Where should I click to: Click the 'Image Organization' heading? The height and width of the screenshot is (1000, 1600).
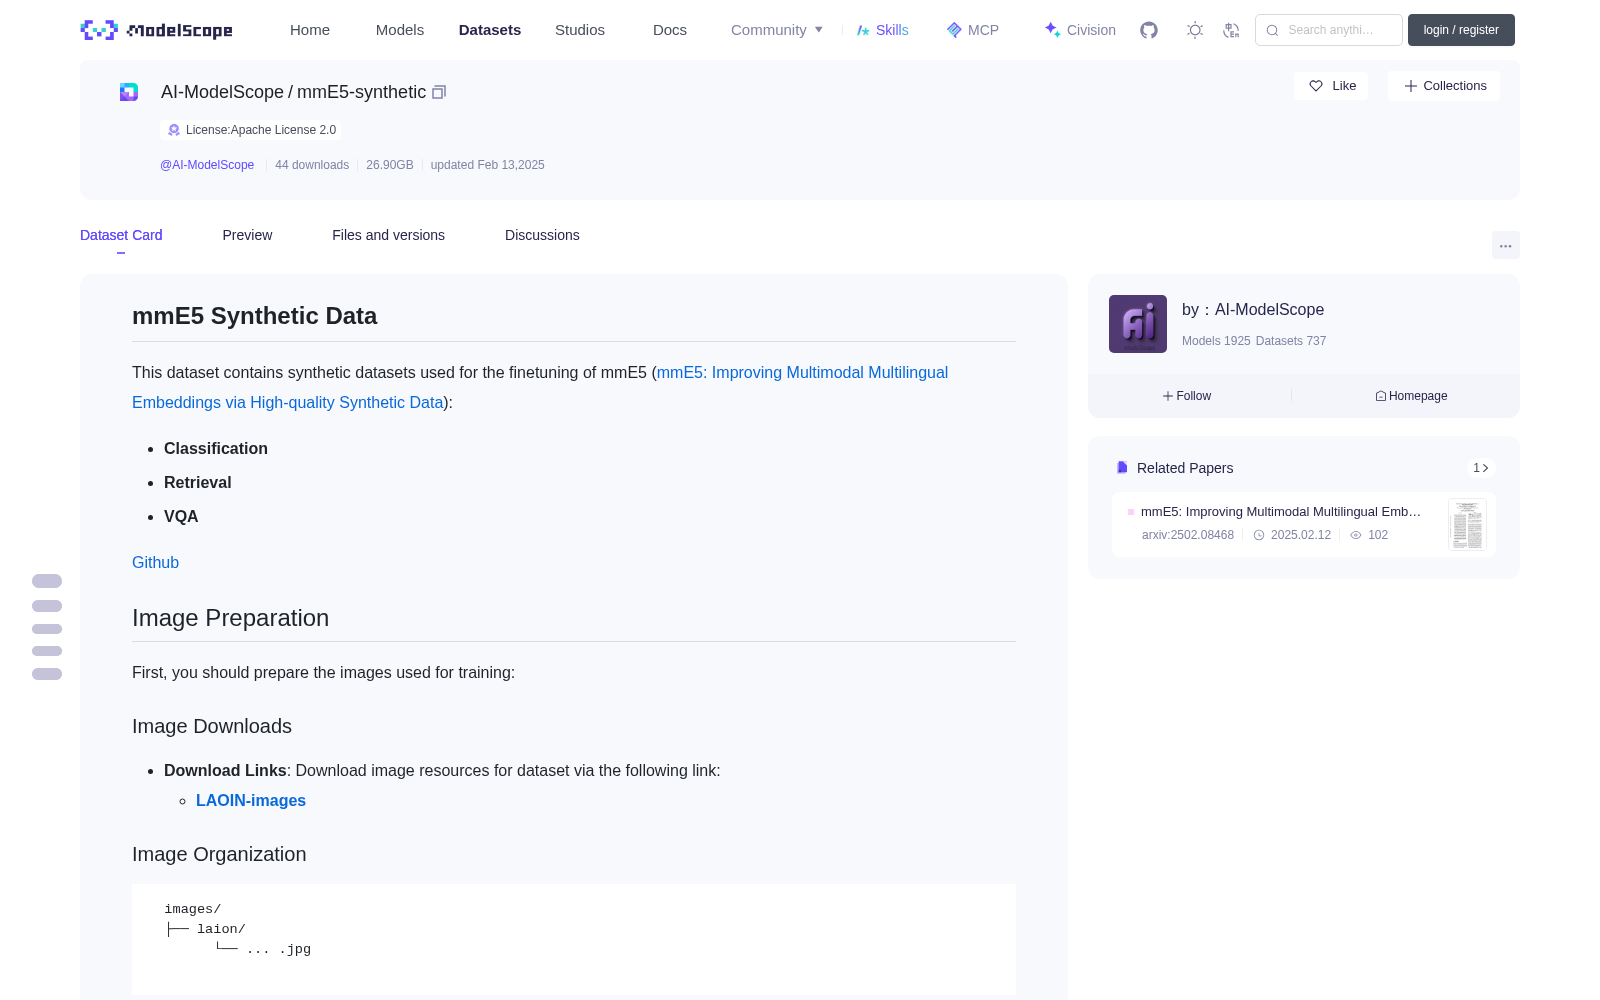(219, 854)
